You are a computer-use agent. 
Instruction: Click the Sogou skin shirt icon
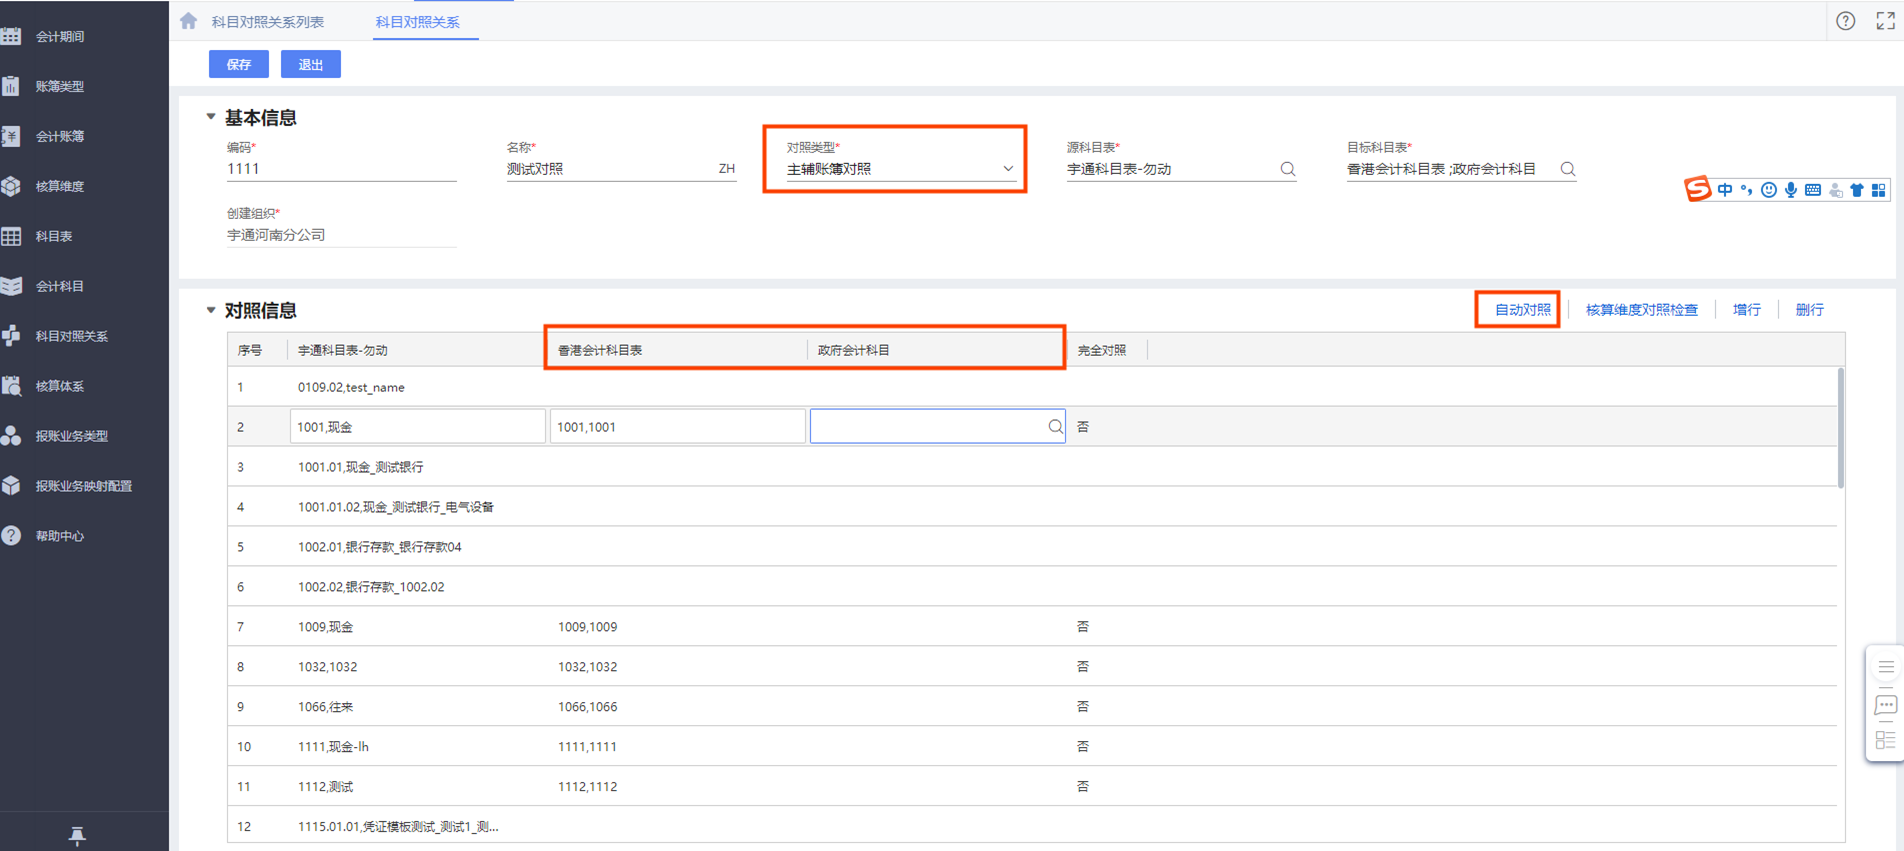point(1857,190)
